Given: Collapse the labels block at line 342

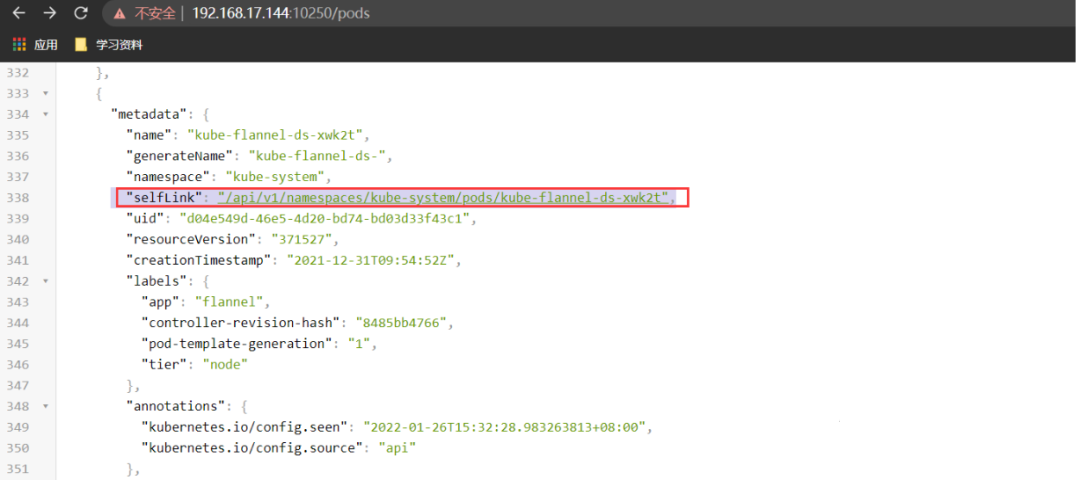Looking at the screenshot, I should point(45,281).
